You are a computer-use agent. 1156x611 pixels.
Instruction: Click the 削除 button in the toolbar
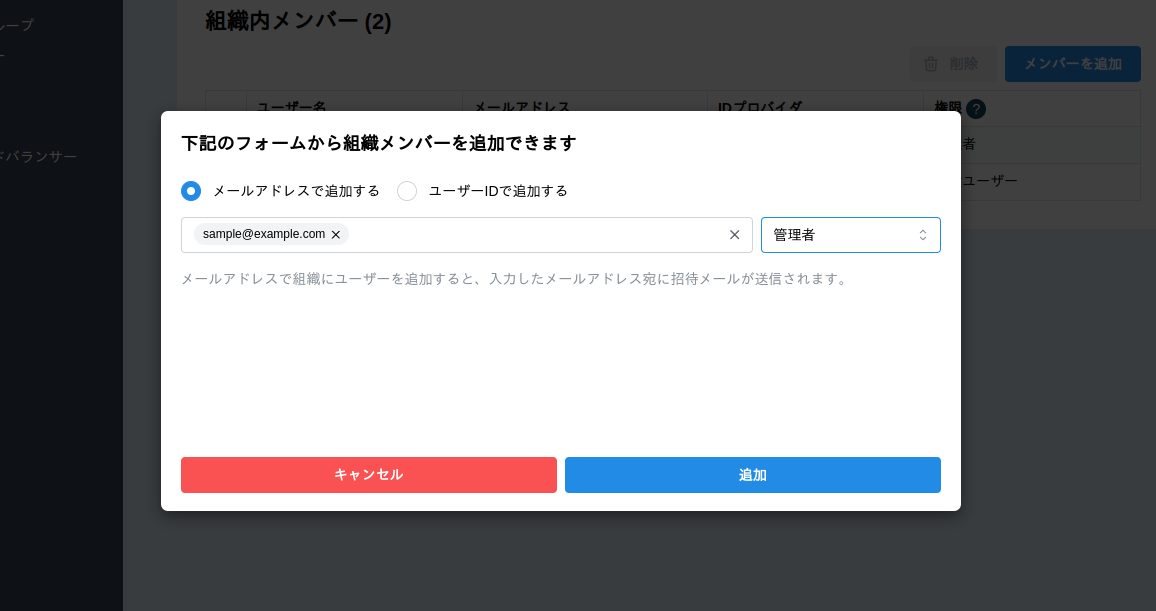tap(953, 63)
